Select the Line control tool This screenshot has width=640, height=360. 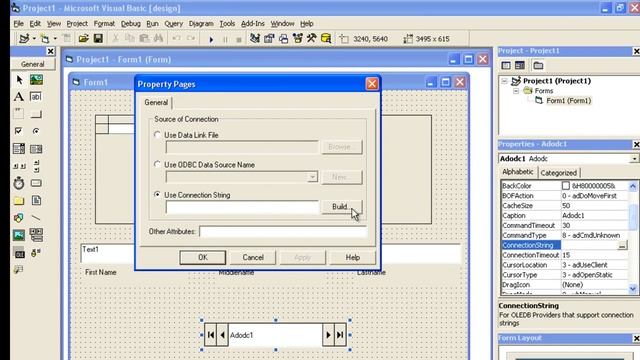(36, 218)
